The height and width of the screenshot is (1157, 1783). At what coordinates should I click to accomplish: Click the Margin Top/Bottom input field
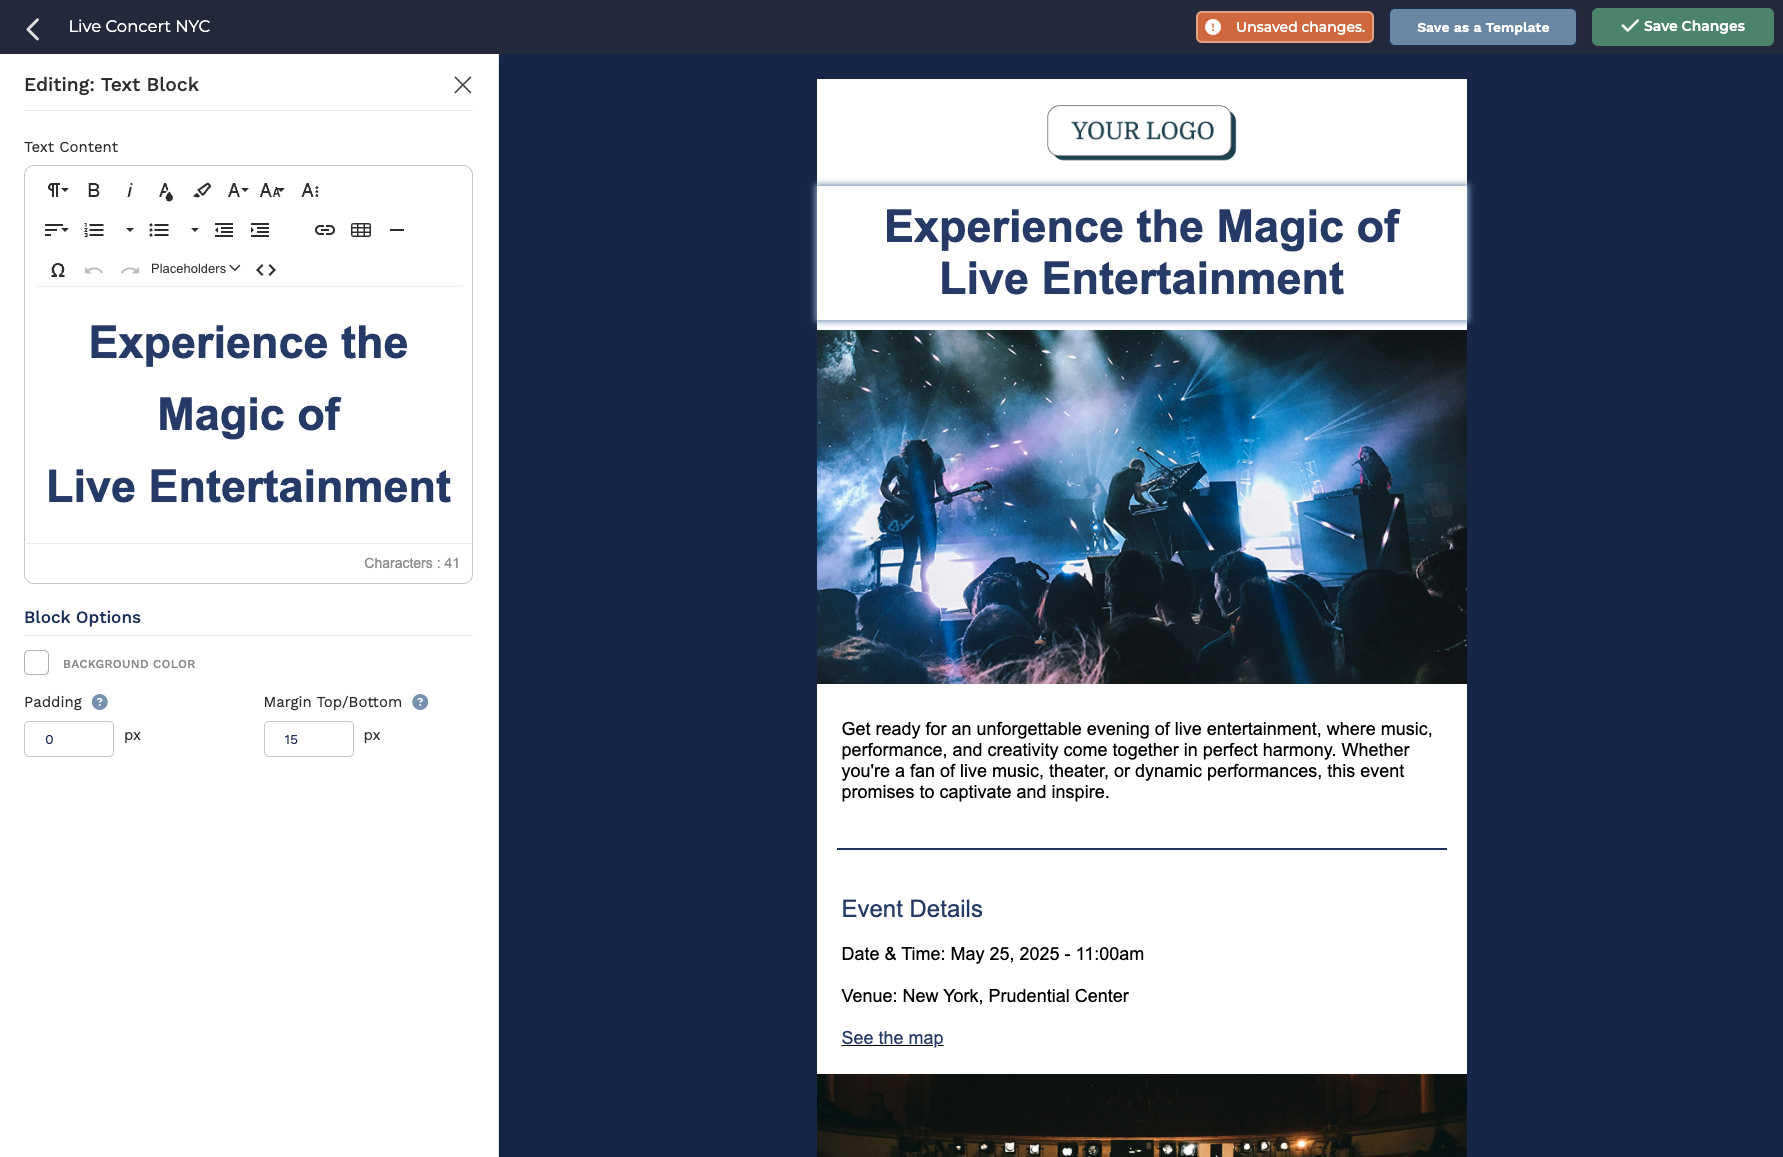(308, 739)
